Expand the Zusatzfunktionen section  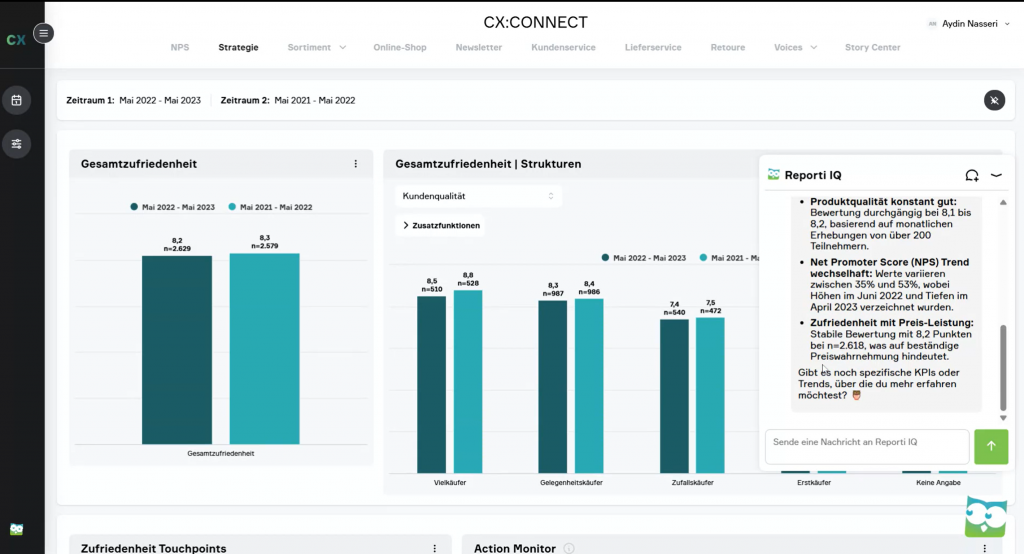[441, 226]
